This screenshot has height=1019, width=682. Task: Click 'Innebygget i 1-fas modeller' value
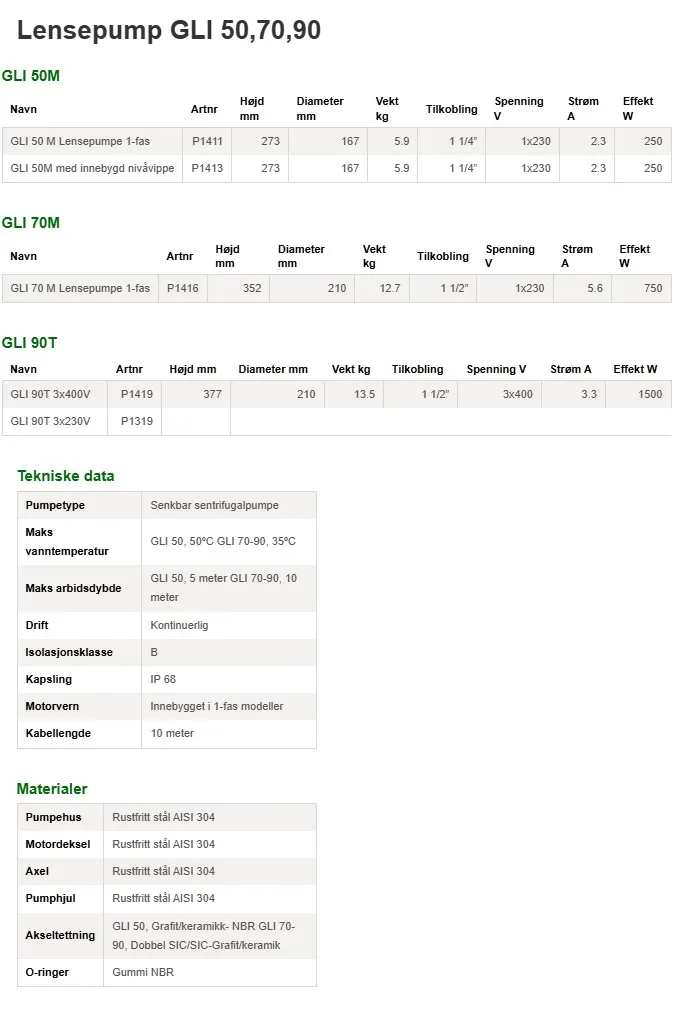(217, 706)
